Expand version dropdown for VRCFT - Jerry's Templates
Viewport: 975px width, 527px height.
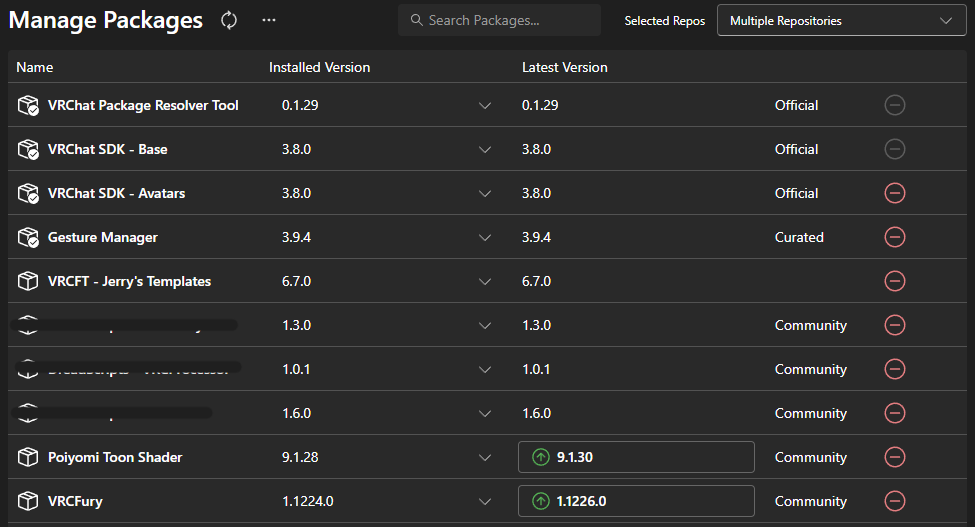click(x=485, y=282)
